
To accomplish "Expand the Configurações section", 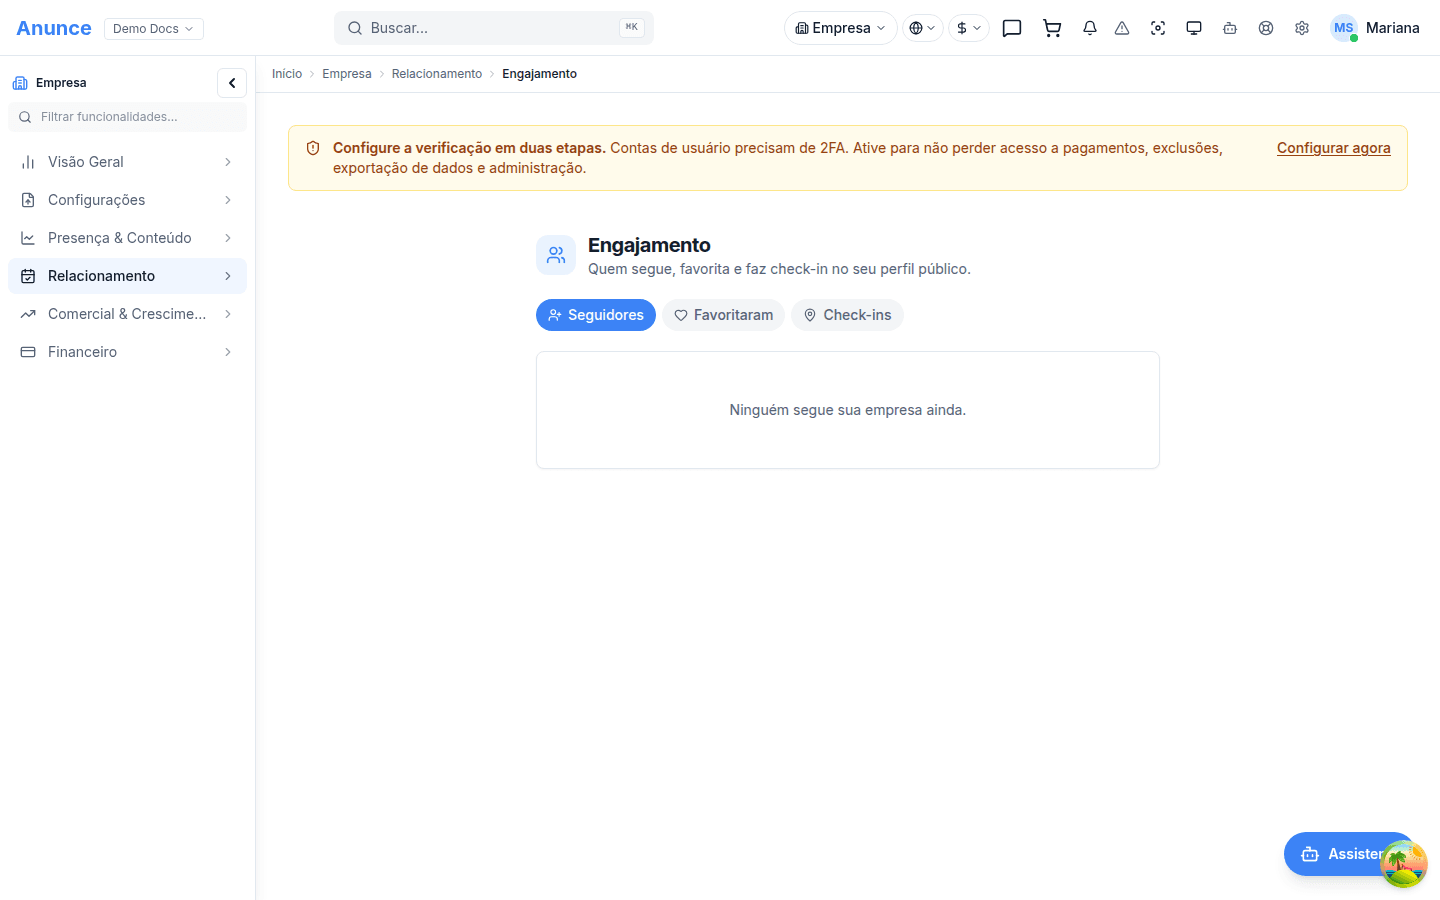I will (x=127, y=200).
